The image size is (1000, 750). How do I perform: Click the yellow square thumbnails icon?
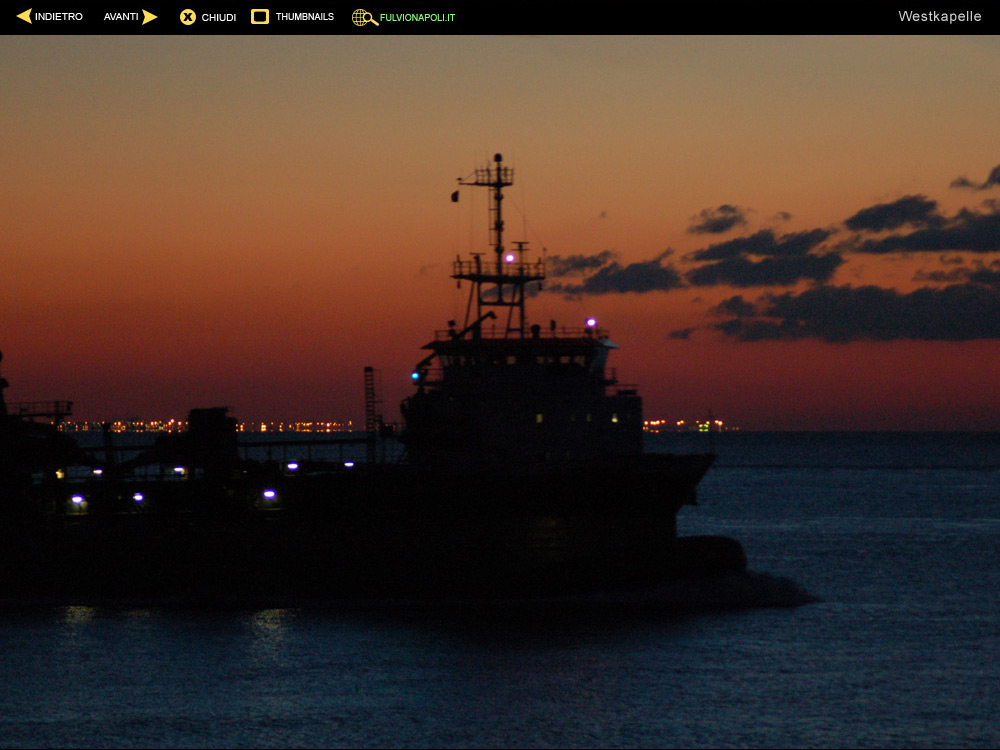click(260, 17)
